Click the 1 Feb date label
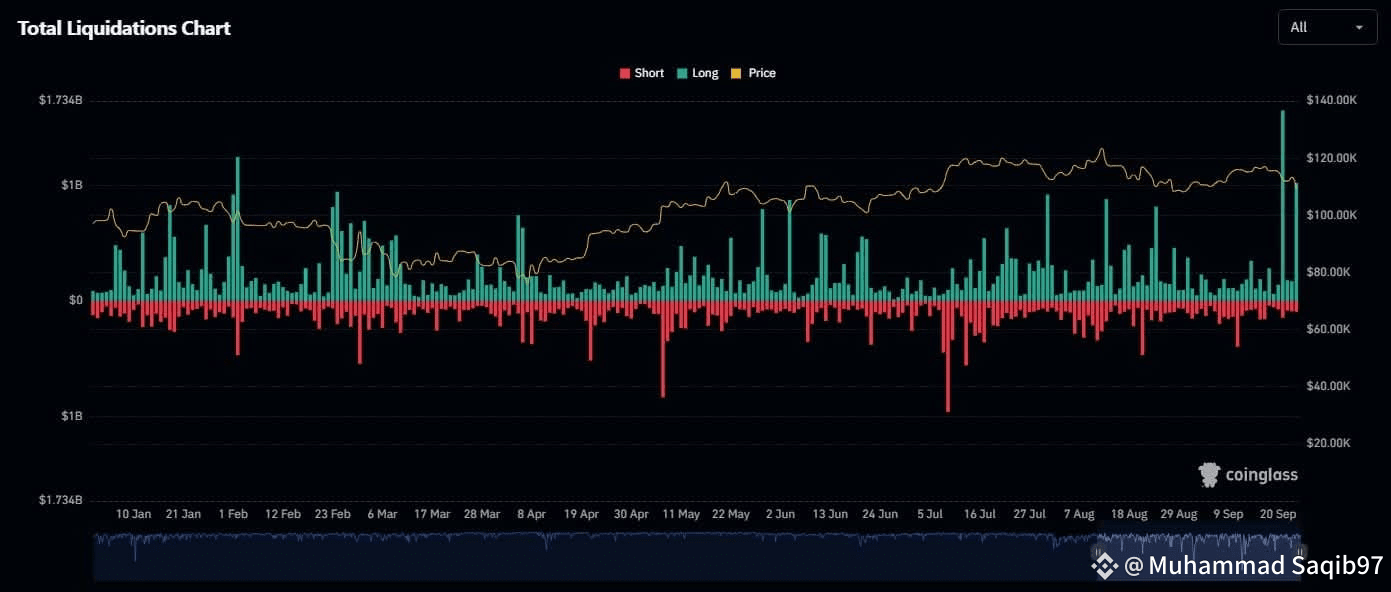This screenshot has width=1391, height=592. click(x=233, y=514)
